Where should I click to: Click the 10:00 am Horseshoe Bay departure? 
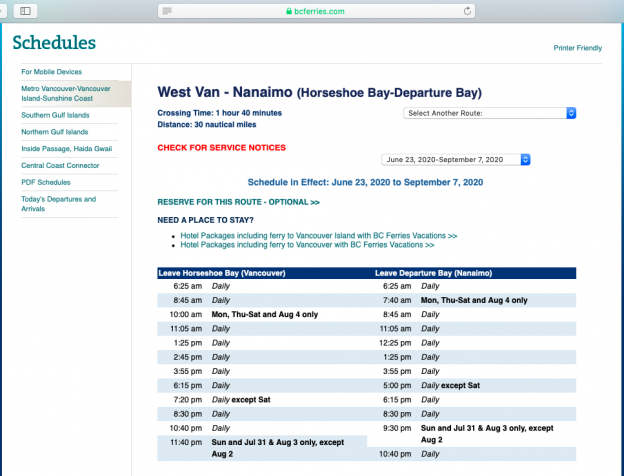click(186, 314)
